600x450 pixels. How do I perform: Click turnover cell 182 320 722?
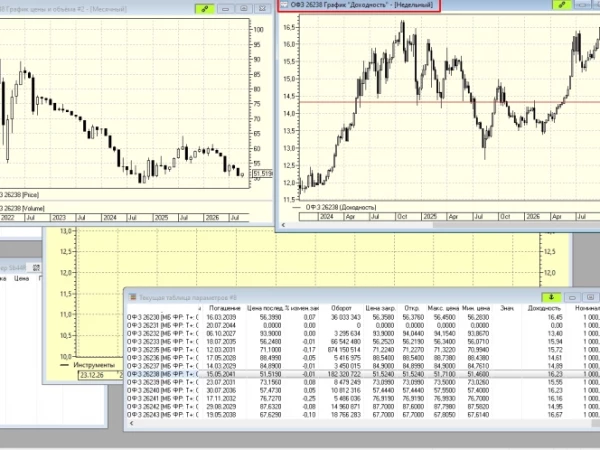[344, 374]
